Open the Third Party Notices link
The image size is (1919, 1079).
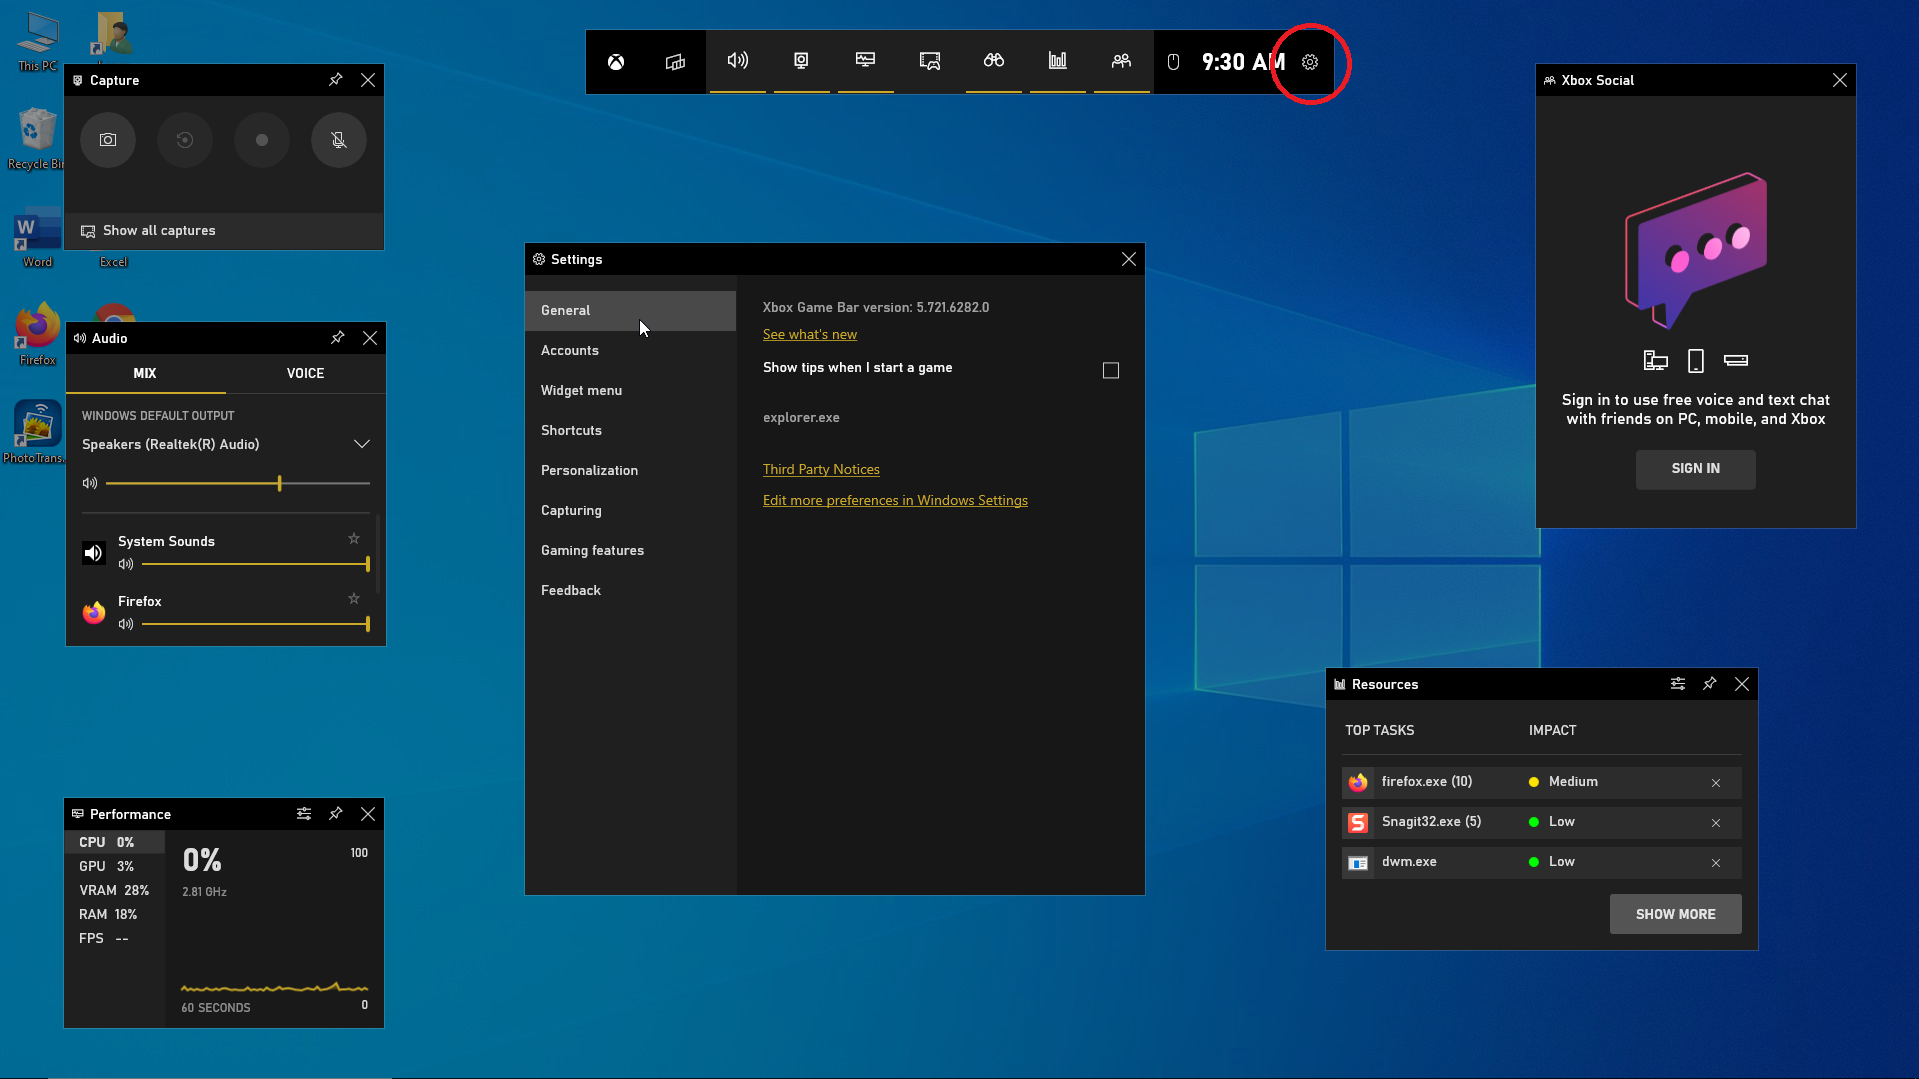[821, 470]
